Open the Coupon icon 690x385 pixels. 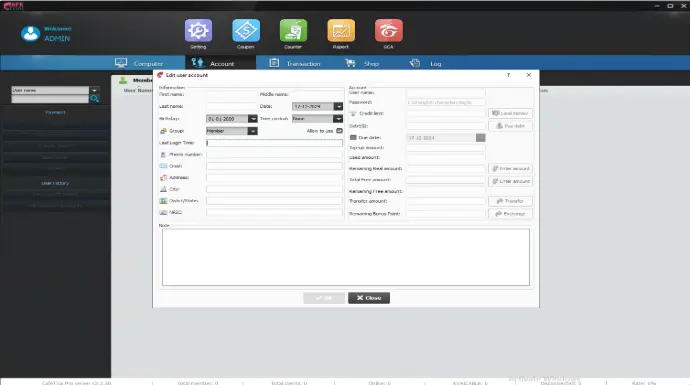coord(246,30)
